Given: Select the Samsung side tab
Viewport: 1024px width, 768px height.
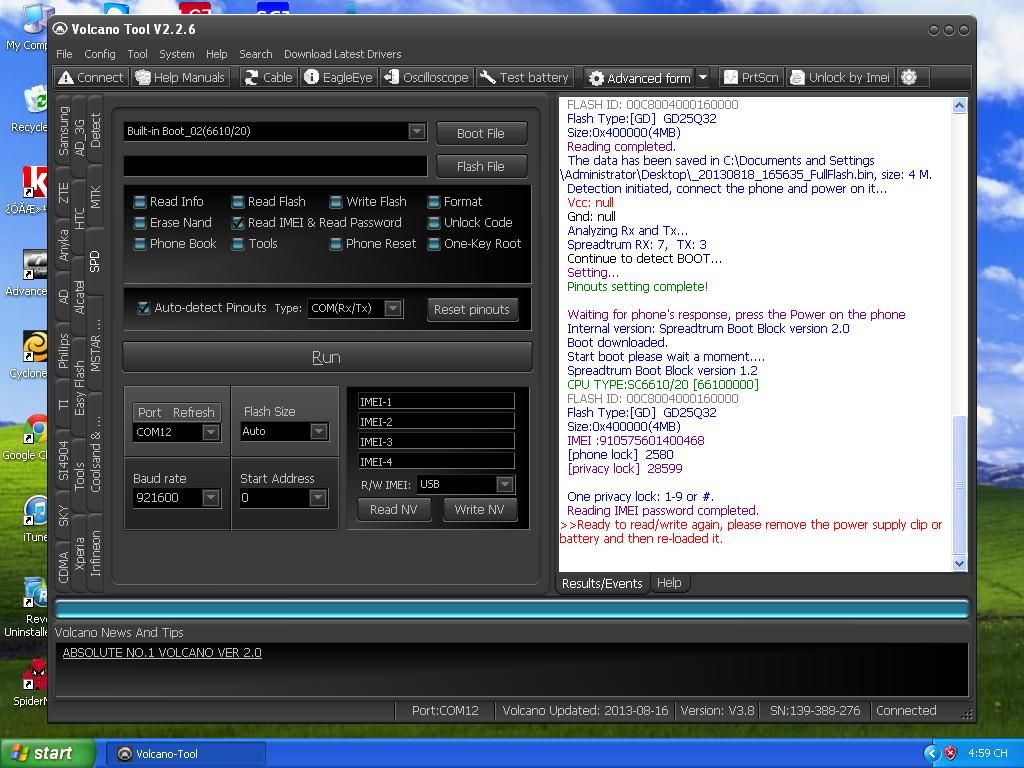Looking at the screenshot, I should 63,131.
